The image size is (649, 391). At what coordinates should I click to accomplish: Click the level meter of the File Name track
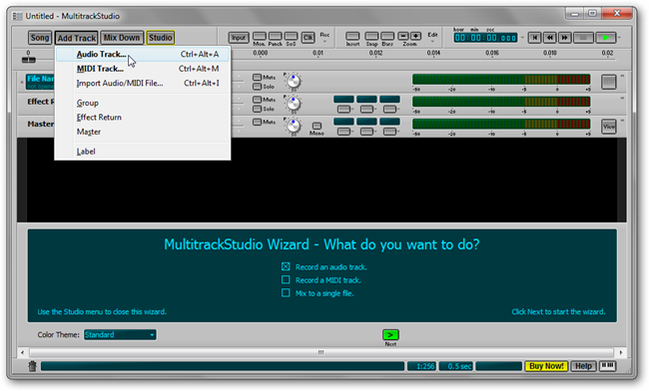pyautogui.click(x=501, y=79)
